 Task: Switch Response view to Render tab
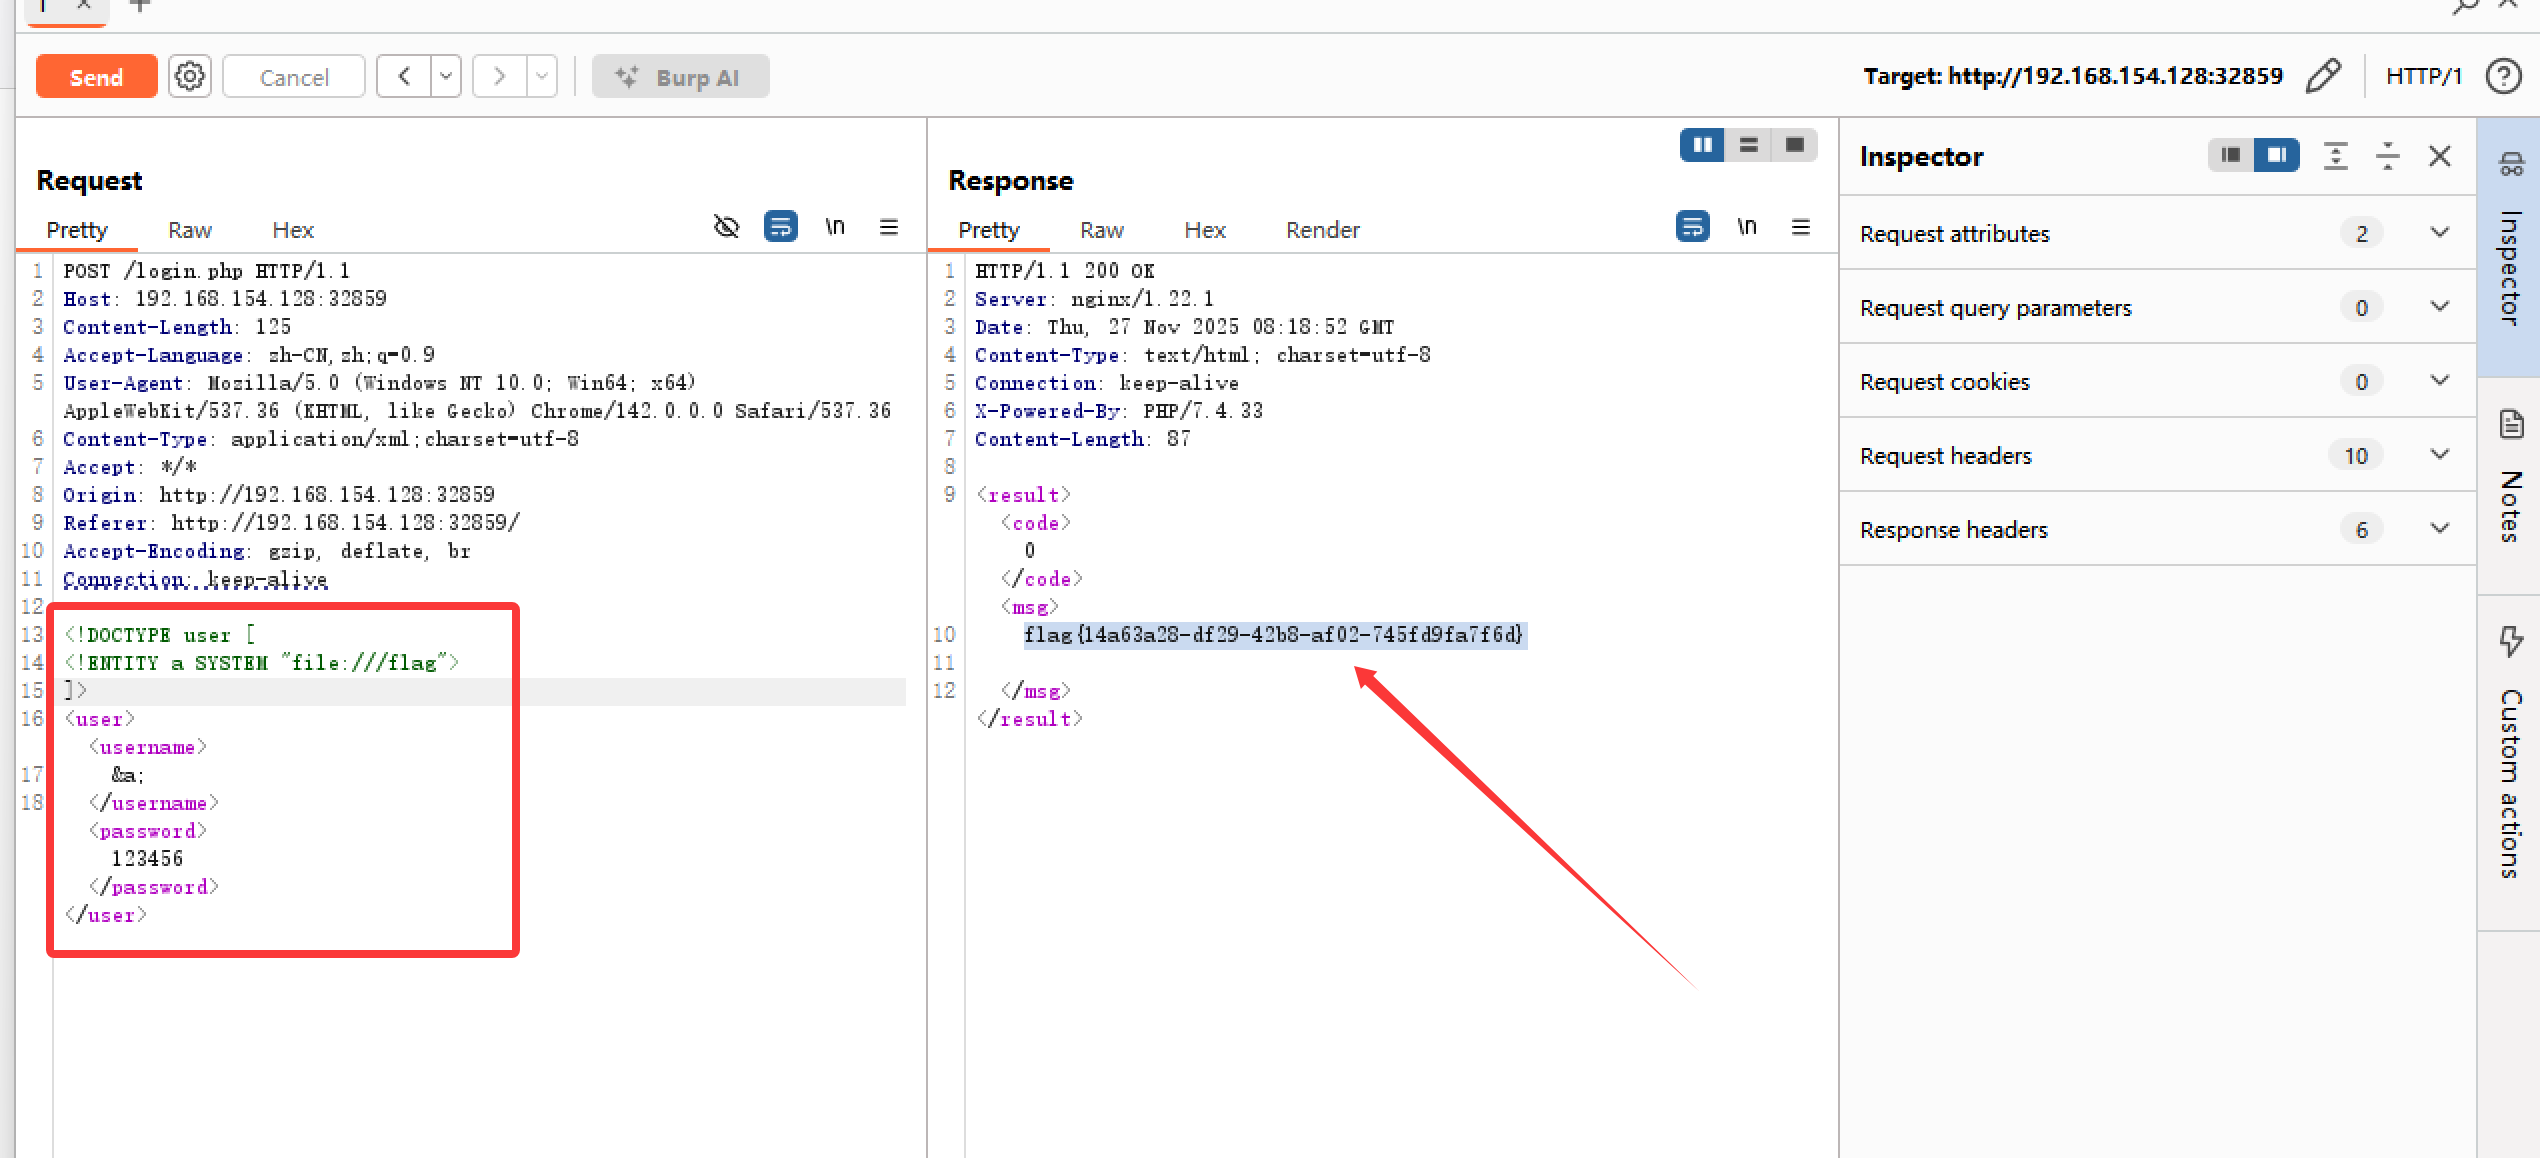click(x=1322, y=230)
